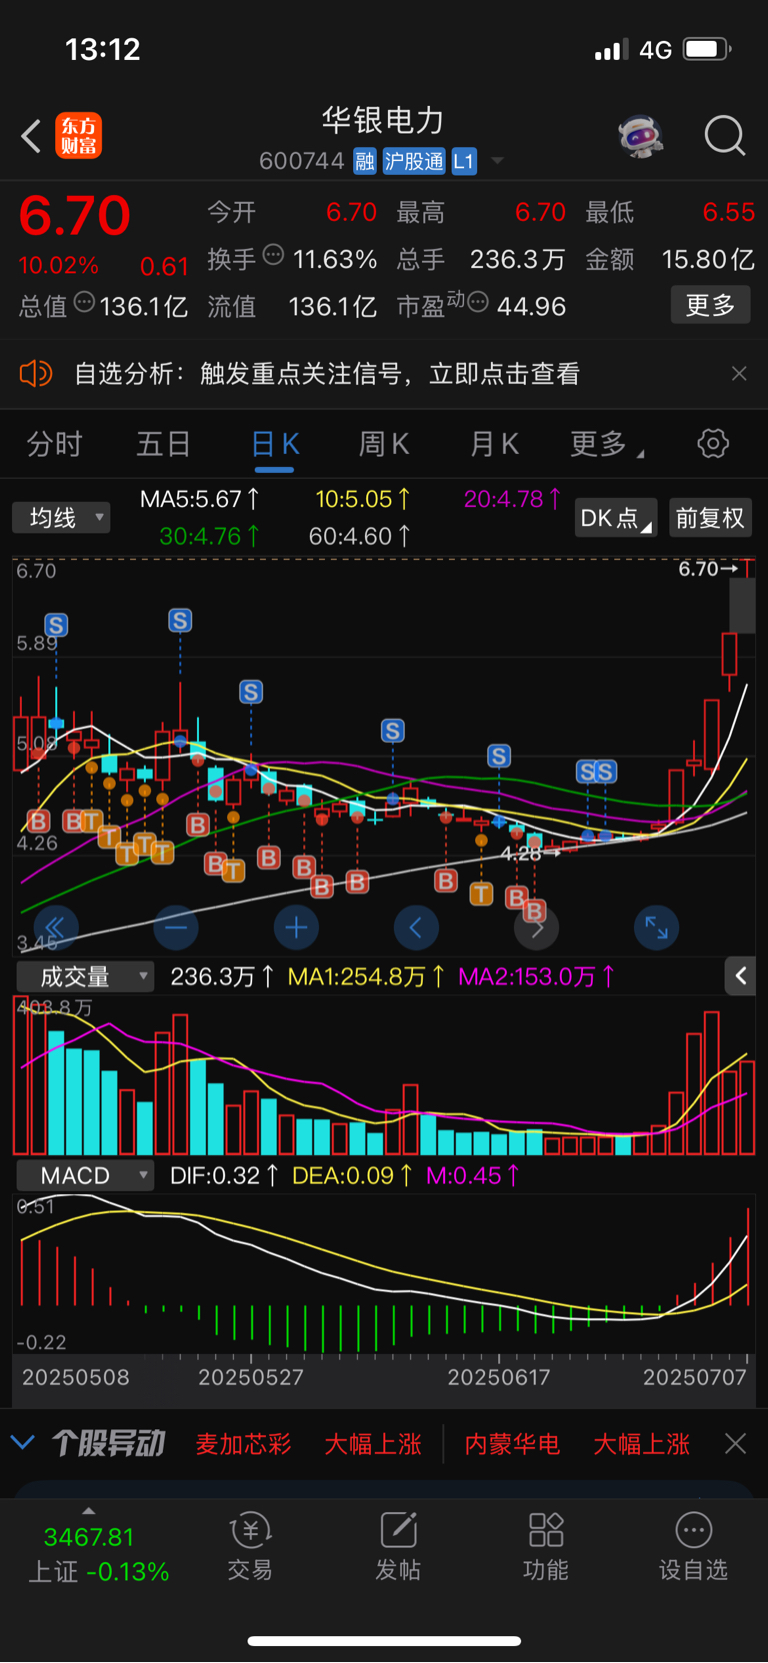Open the 东方财富 logo
768x1663 pixels.
coord(78,136)
